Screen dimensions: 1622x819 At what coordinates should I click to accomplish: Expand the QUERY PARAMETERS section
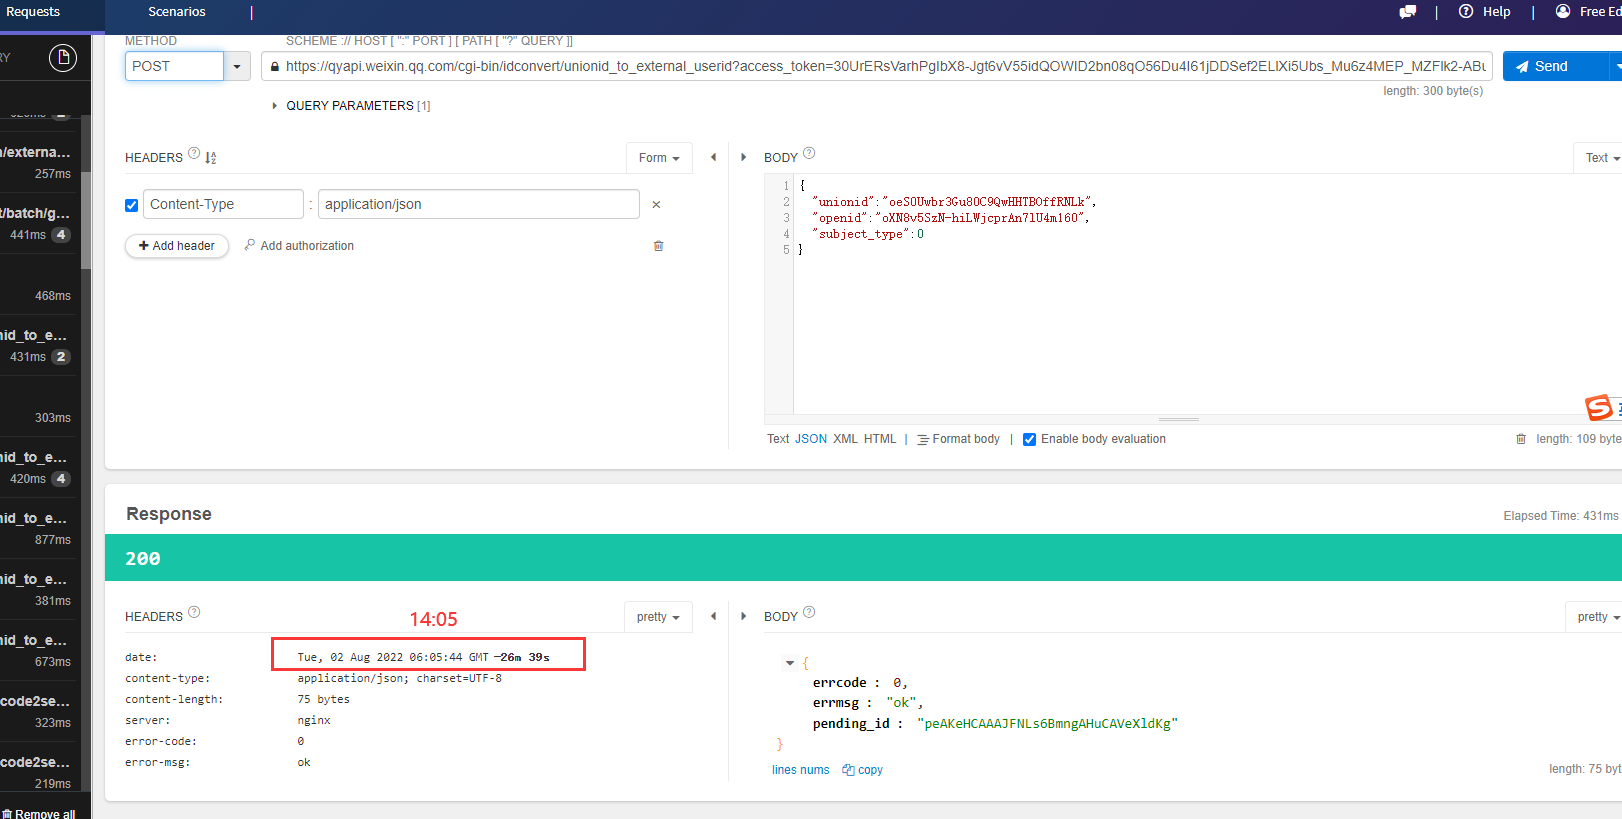275,106
